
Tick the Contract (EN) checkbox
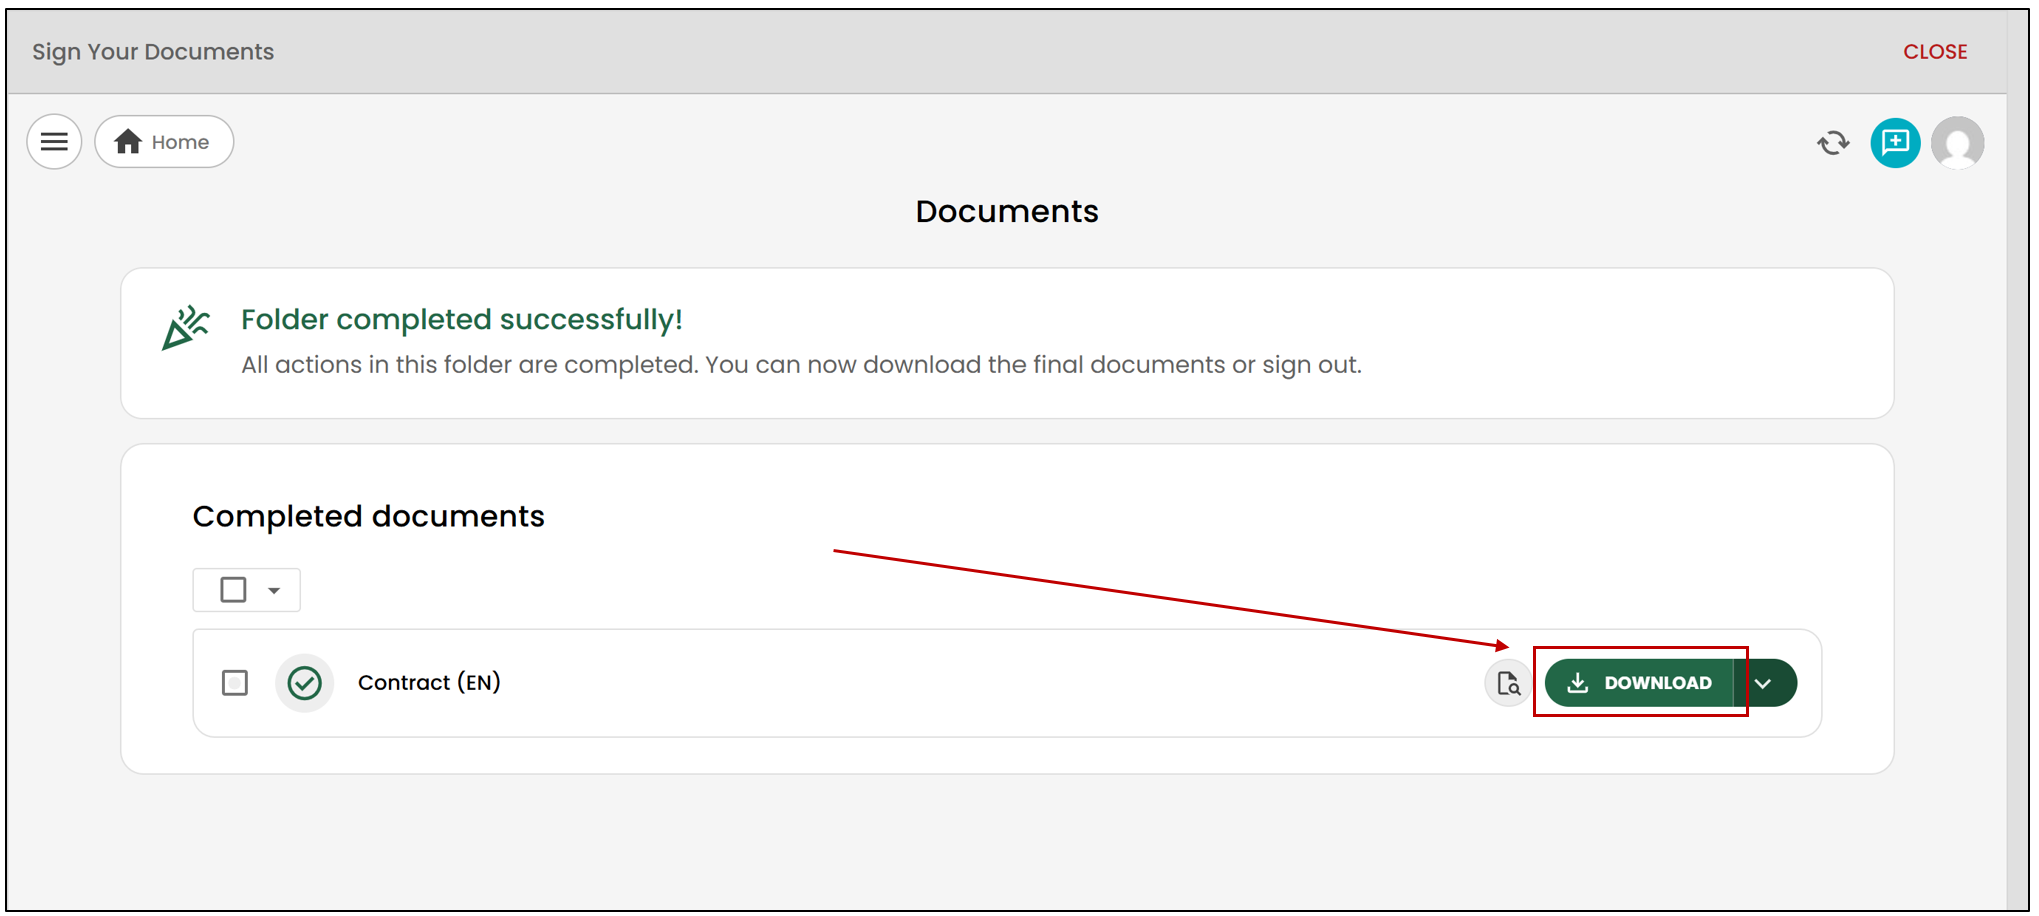(235, 683)
